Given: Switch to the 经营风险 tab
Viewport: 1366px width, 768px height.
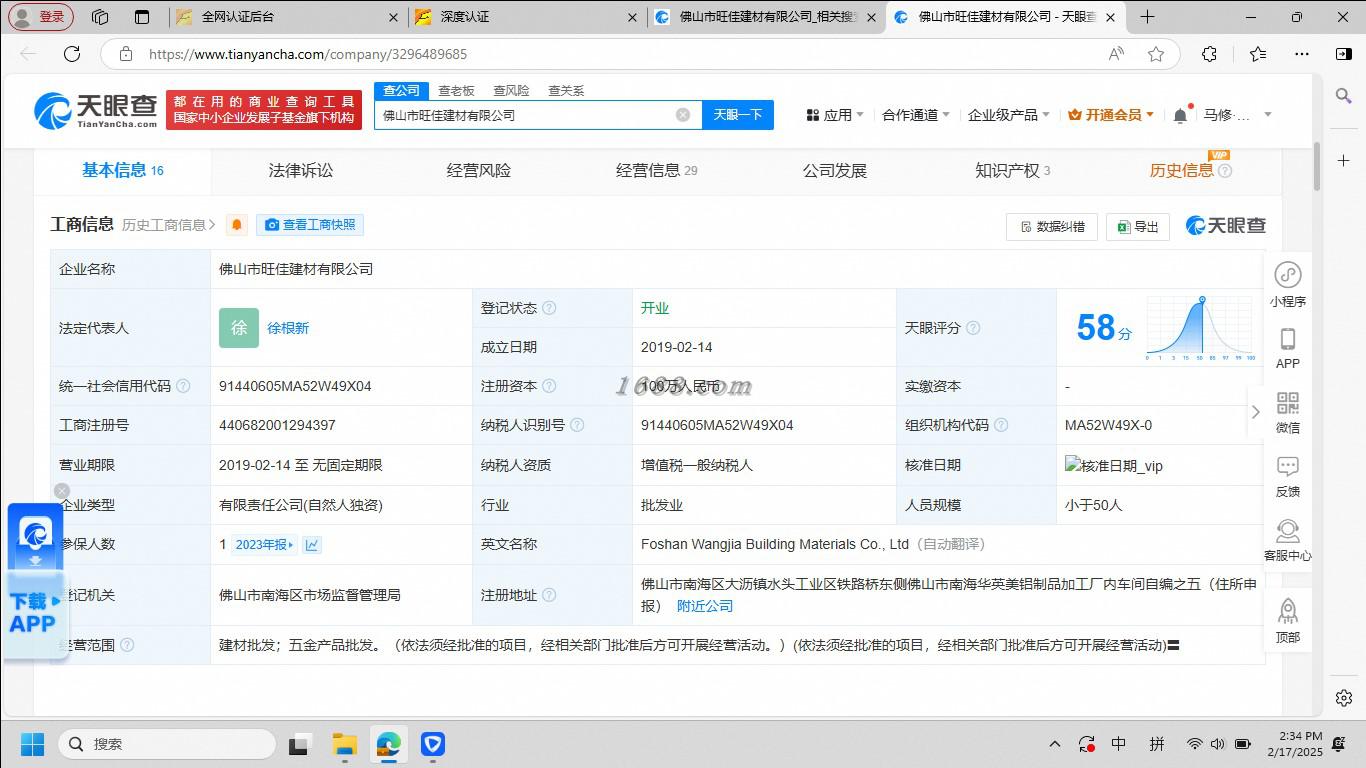Looking at the screenshot, I should [479, 171].
